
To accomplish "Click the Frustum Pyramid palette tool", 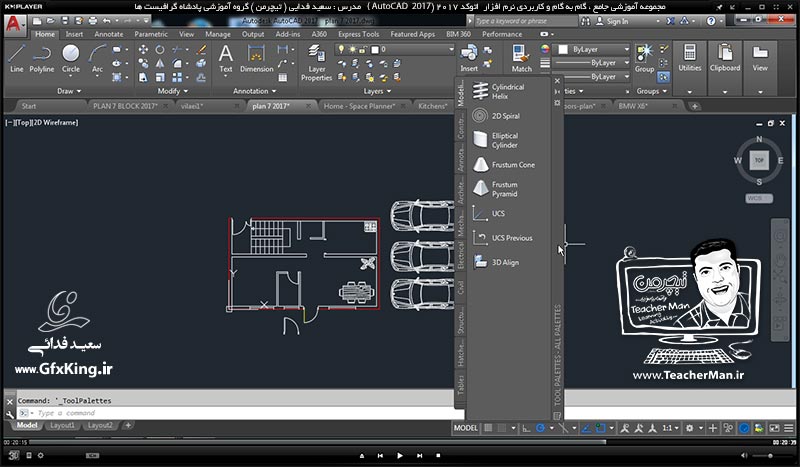I will [x=496, y=189].
